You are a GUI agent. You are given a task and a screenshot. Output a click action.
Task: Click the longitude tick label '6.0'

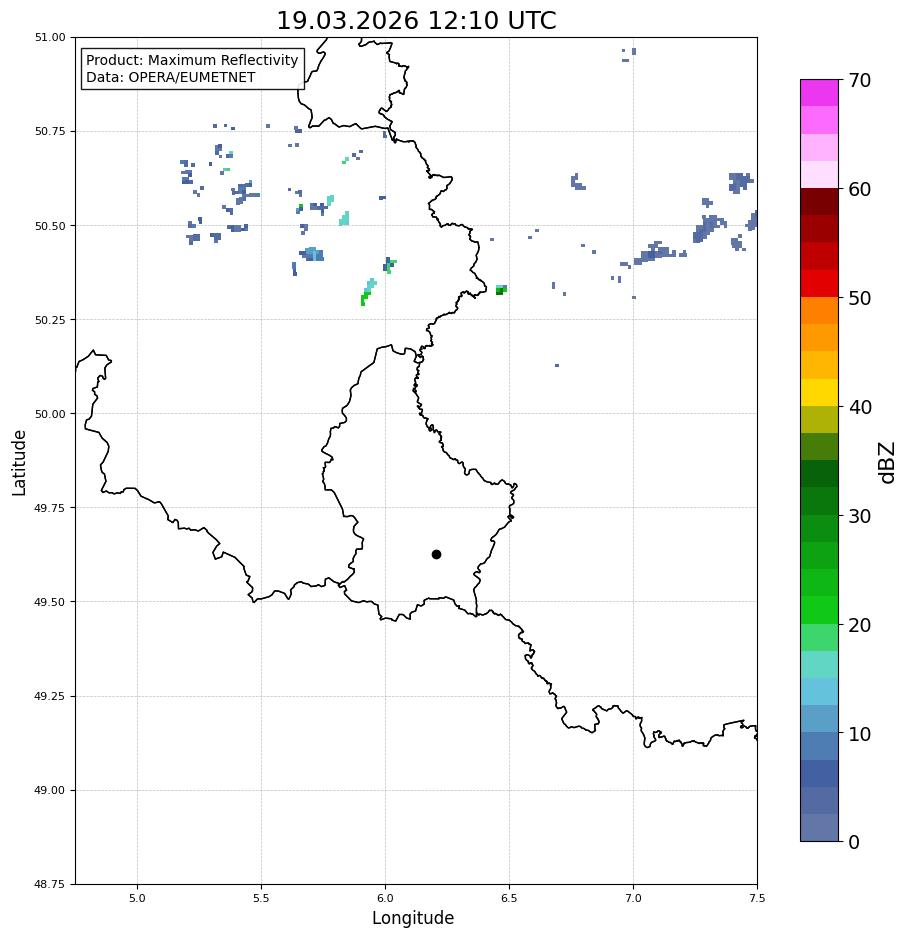(386, 898)
